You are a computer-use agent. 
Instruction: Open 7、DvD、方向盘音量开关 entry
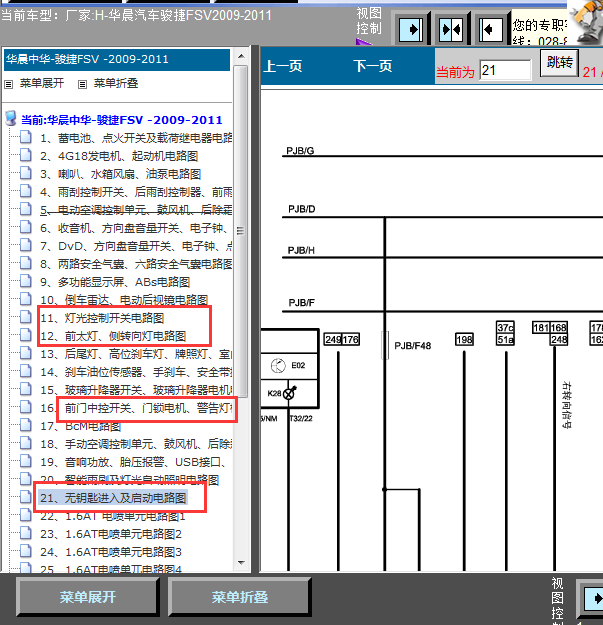(136, 246)
